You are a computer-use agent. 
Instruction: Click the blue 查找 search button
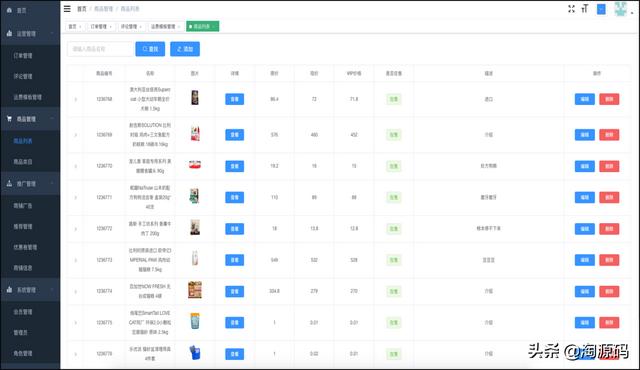tap(150, 49)
